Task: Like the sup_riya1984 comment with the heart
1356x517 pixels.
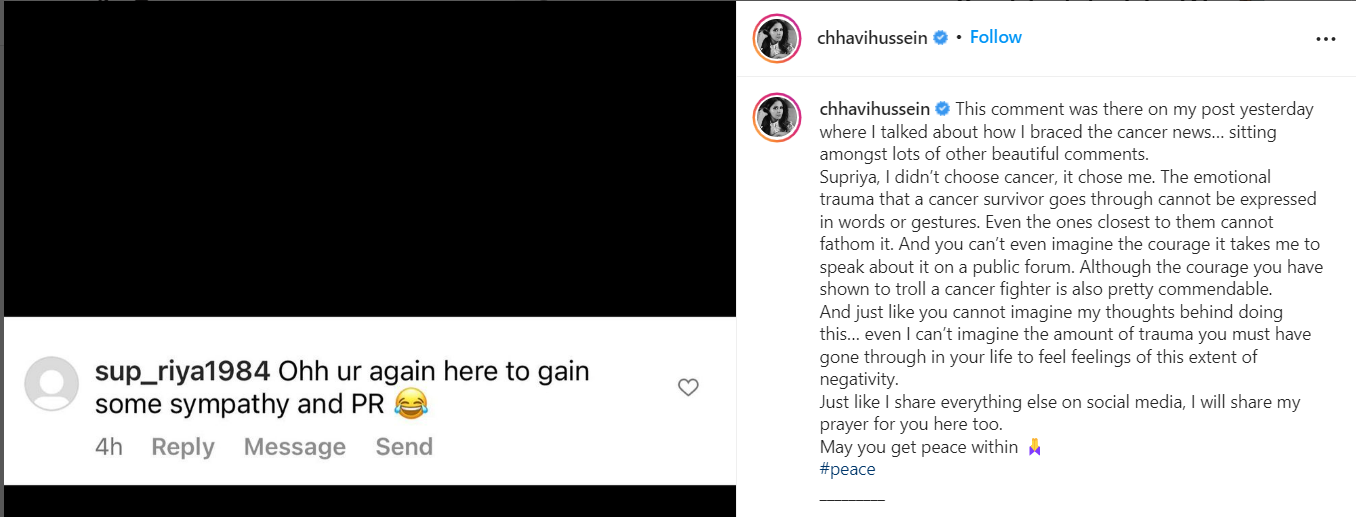Action: tap(688, 387)
